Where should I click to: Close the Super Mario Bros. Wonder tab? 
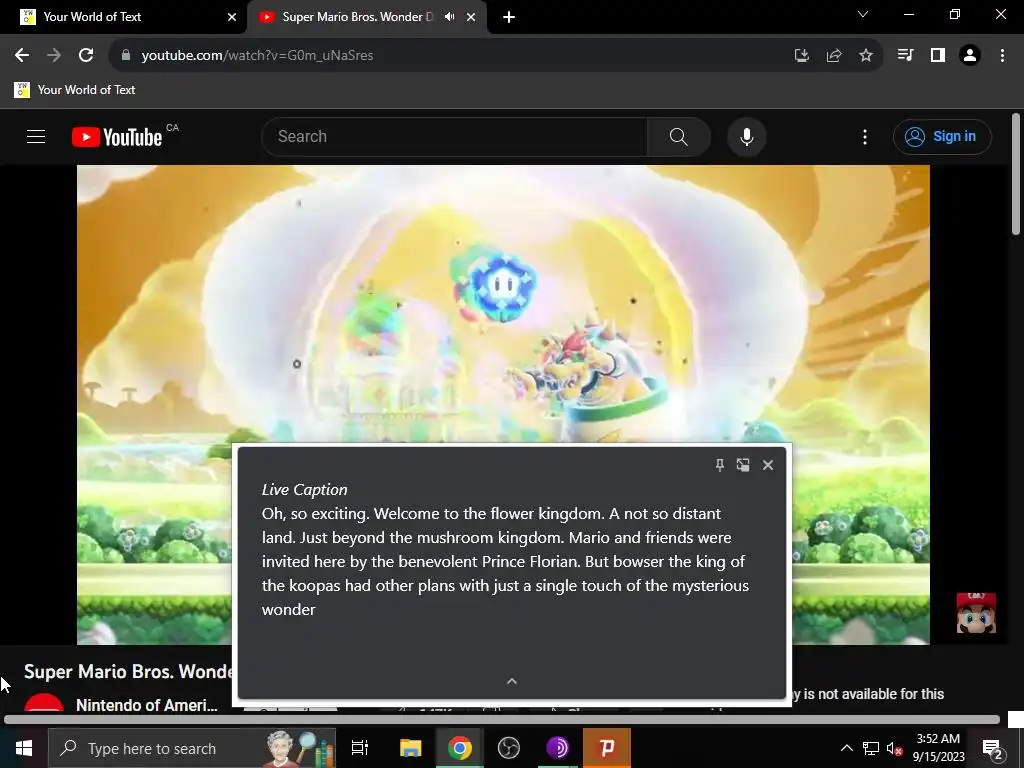click(471, 17)
